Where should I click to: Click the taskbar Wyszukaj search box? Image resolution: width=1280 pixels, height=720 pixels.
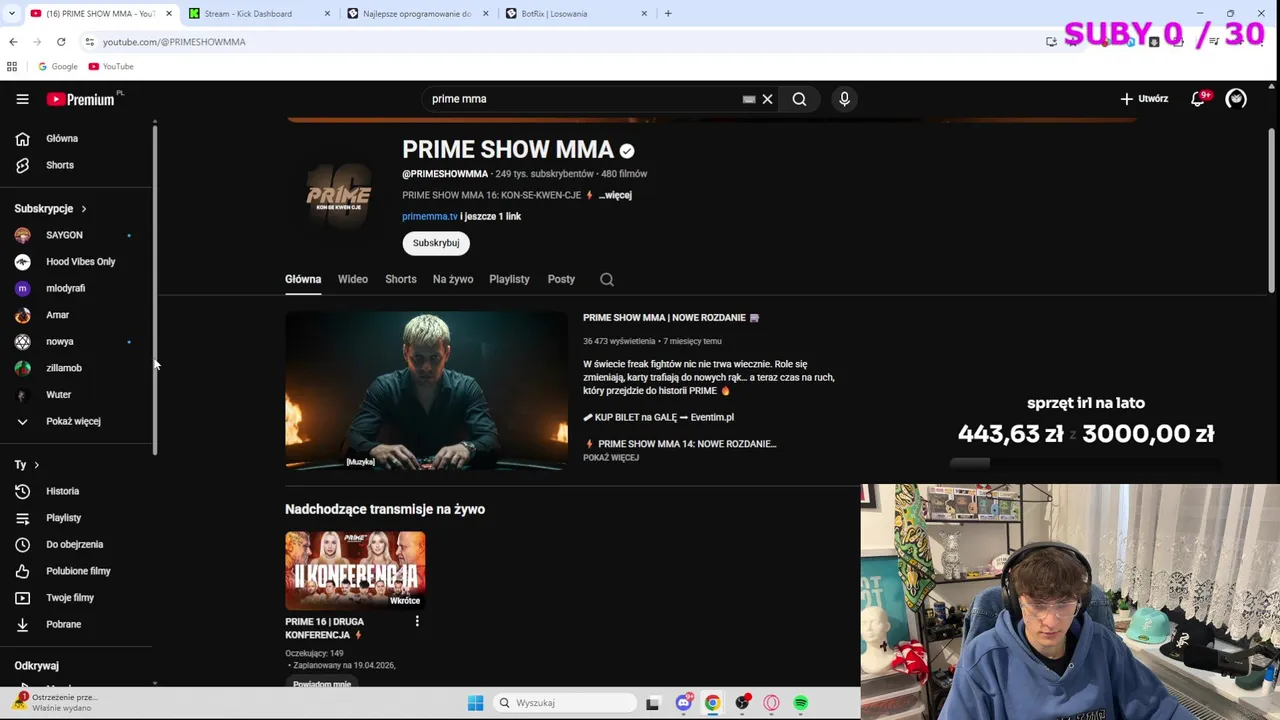[x=564, y=703]
